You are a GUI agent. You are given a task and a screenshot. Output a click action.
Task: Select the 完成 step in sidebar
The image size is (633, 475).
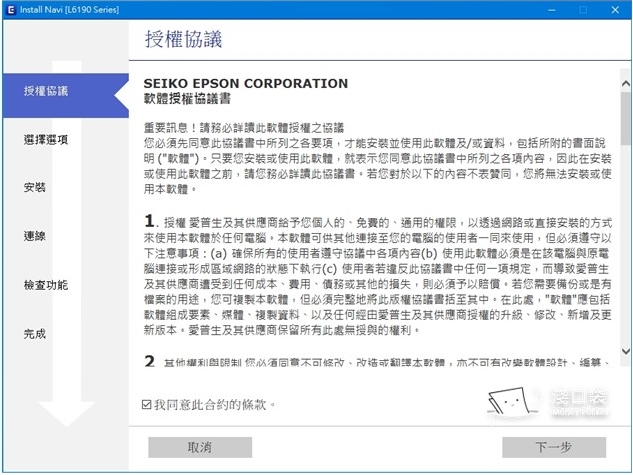[35, 334]
